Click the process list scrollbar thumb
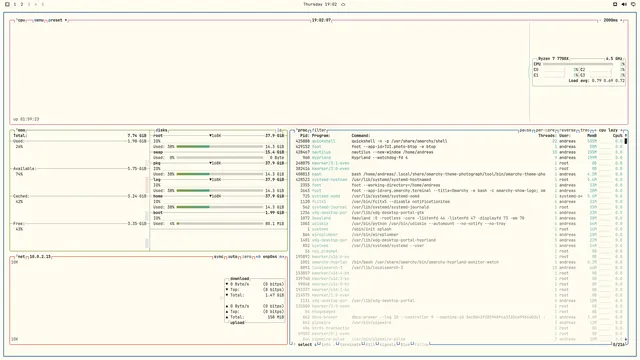 [626, 141]
